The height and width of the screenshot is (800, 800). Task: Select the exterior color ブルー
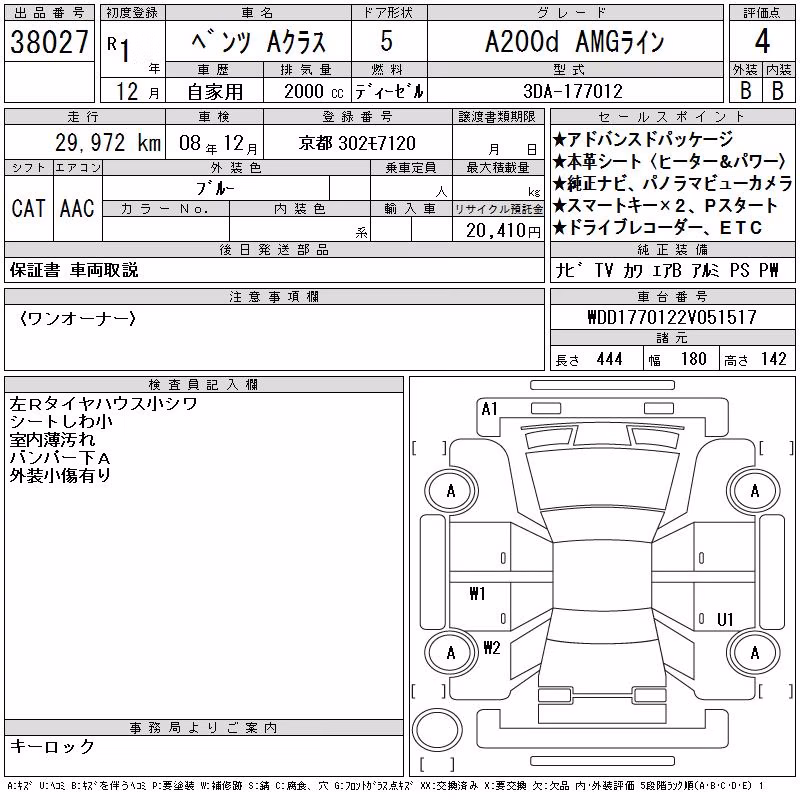[215, 188]
